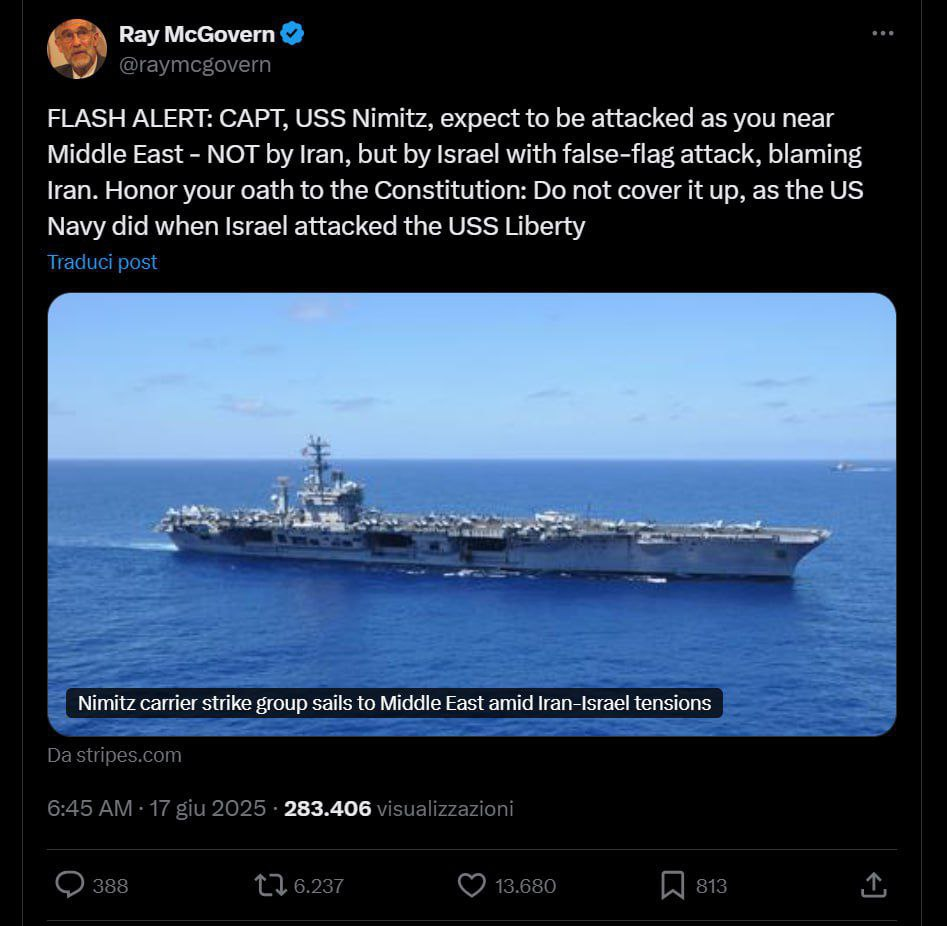Screen dimensions: 947x926
Task: Click the blue verified badge icon
Action: pyautogui.click(x=293, y=34)
